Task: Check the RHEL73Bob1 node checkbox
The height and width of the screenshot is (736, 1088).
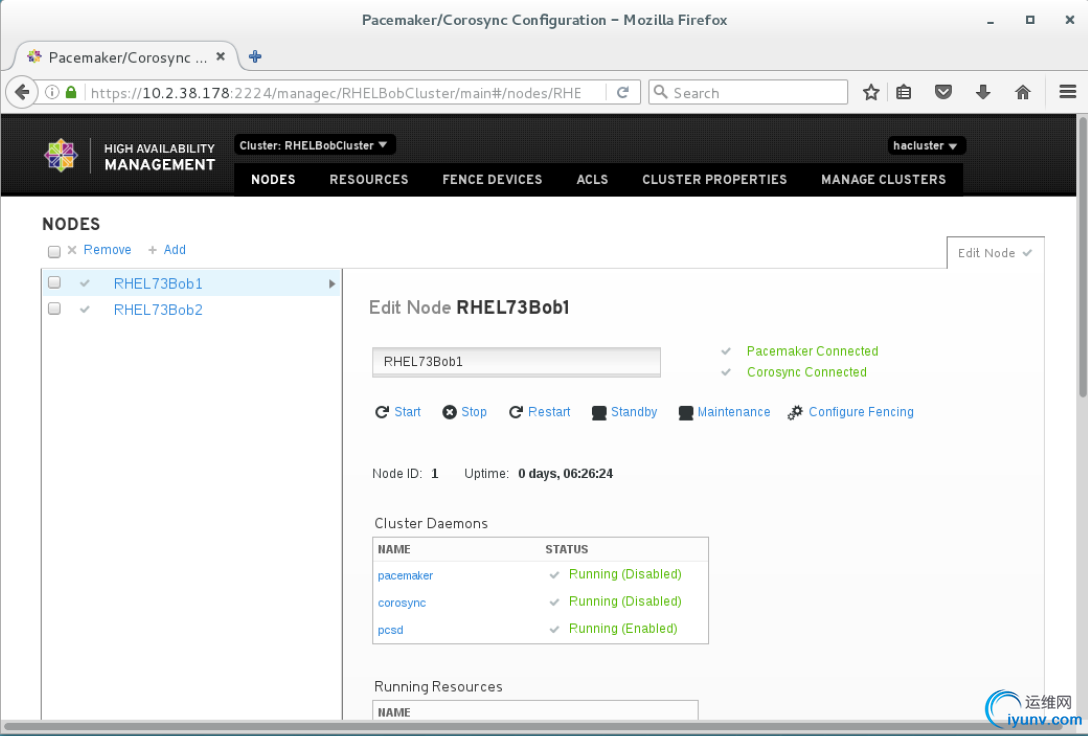Action: [54, 282]
